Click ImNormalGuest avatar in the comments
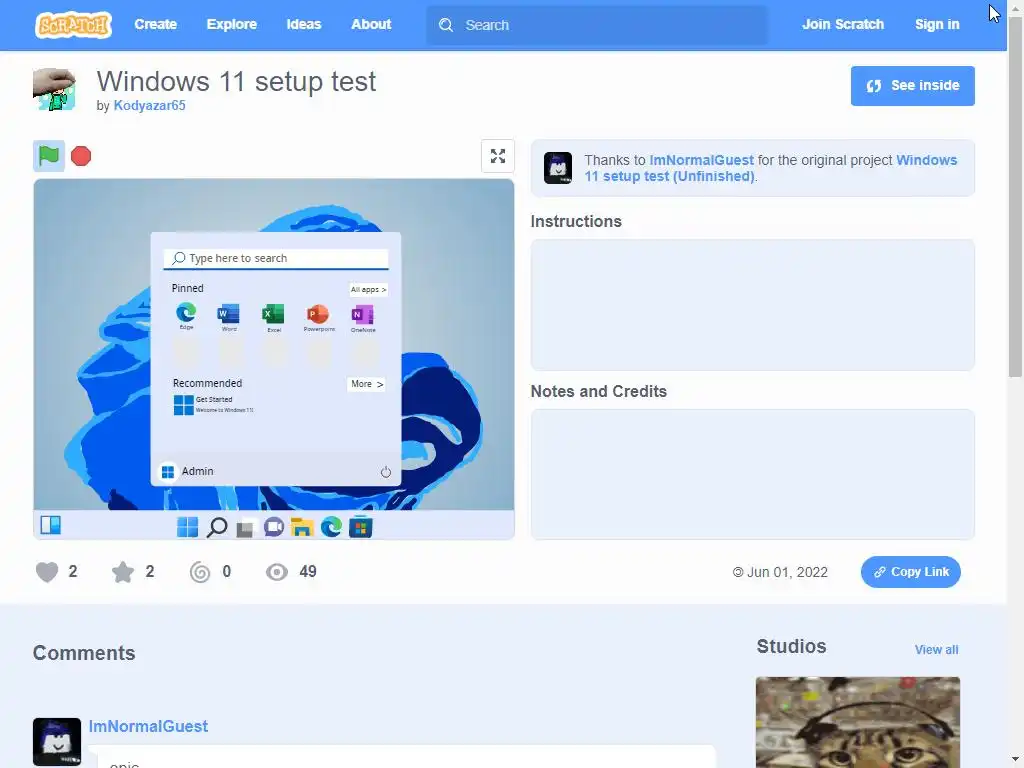1024x768 pixels. click(x=57, y=742)
